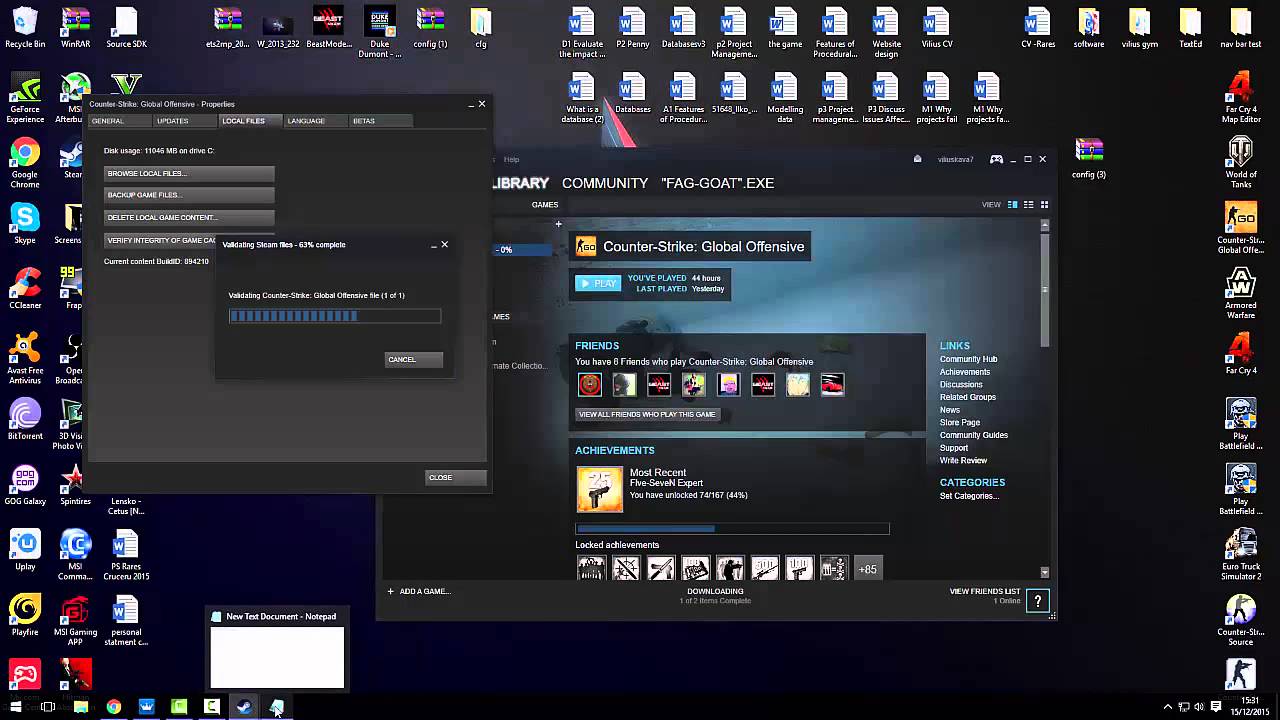Open the Steam inbox envelope icon
The height and width of the screenshot is (720, 1280).
click(x=917, y=159)
